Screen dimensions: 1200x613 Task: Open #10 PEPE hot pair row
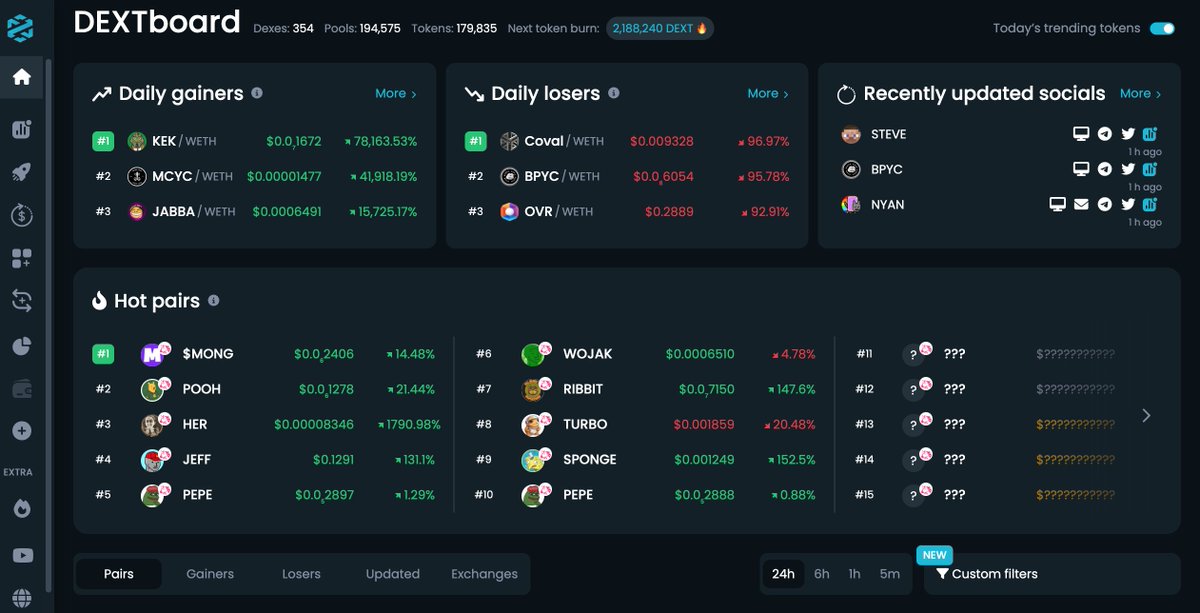(x=645, y=495)
